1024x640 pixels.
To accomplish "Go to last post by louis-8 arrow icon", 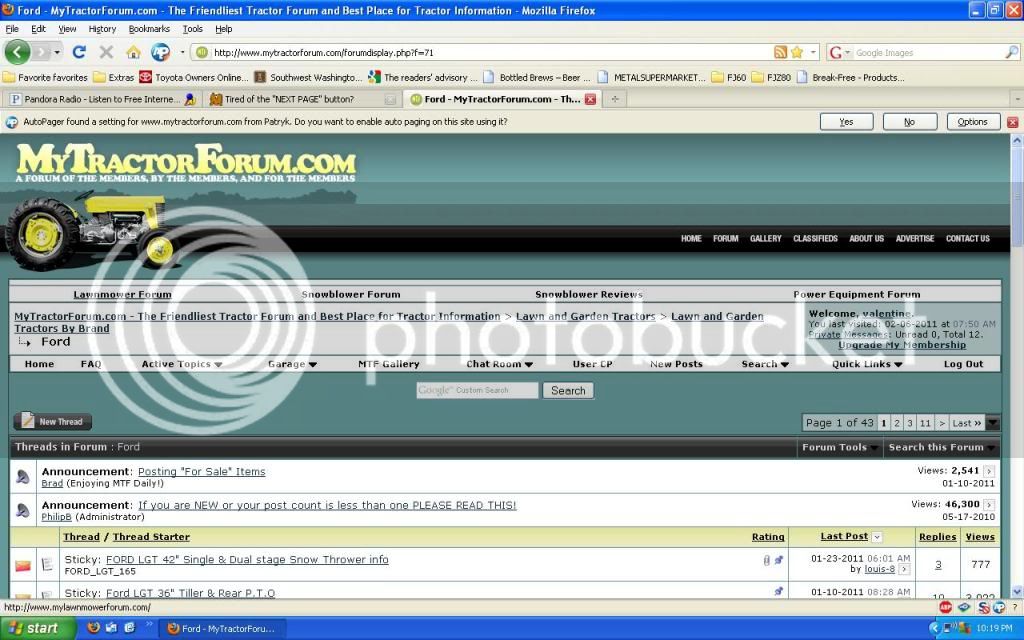I will coord(904,569).
